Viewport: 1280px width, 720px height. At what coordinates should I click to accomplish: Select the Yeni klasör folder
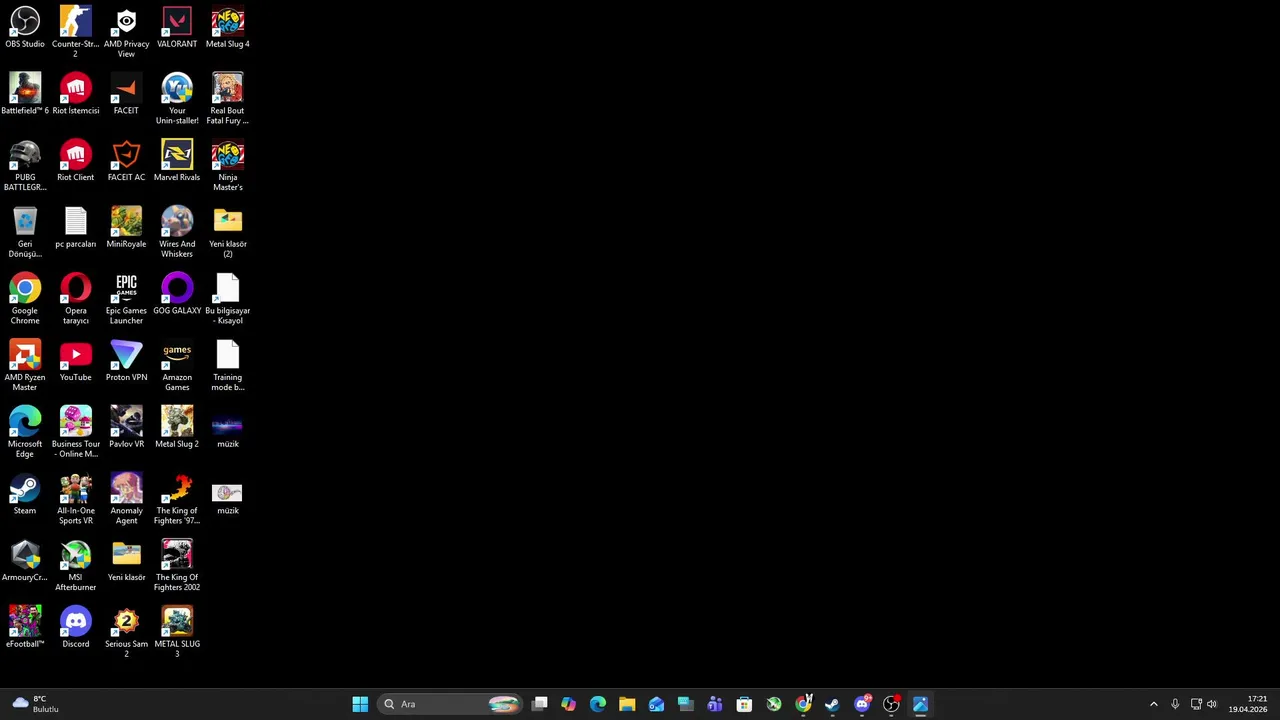[126, 561]
